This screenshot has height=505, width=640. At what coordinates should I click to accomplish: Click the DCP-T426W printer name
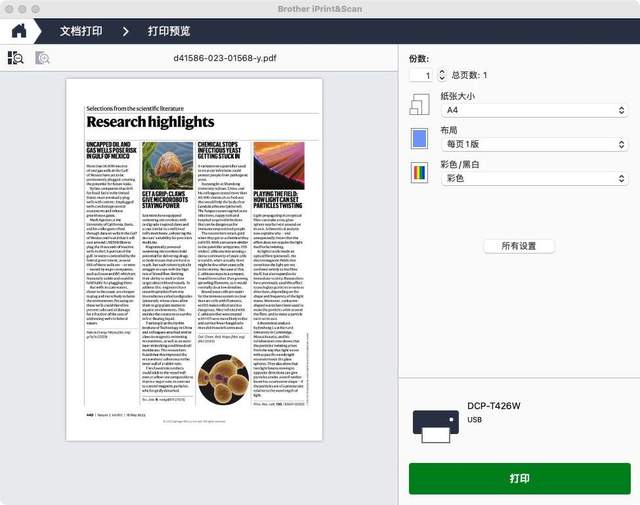tap(493, 406)
